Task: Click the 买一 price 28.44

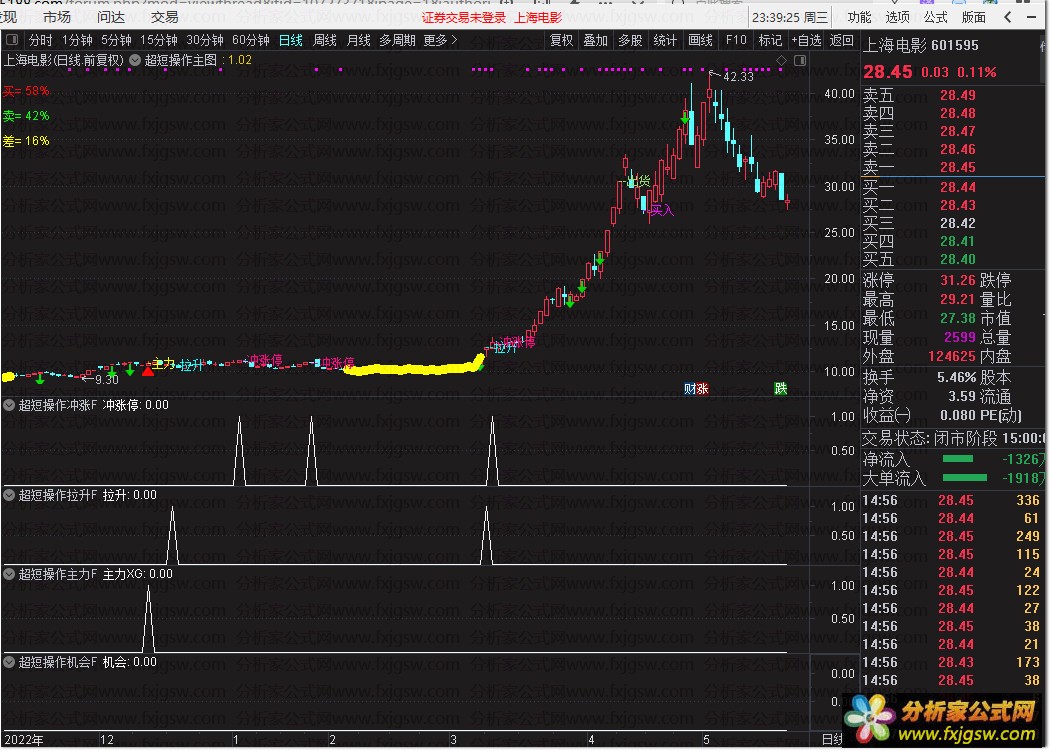Action: [957, 187]
